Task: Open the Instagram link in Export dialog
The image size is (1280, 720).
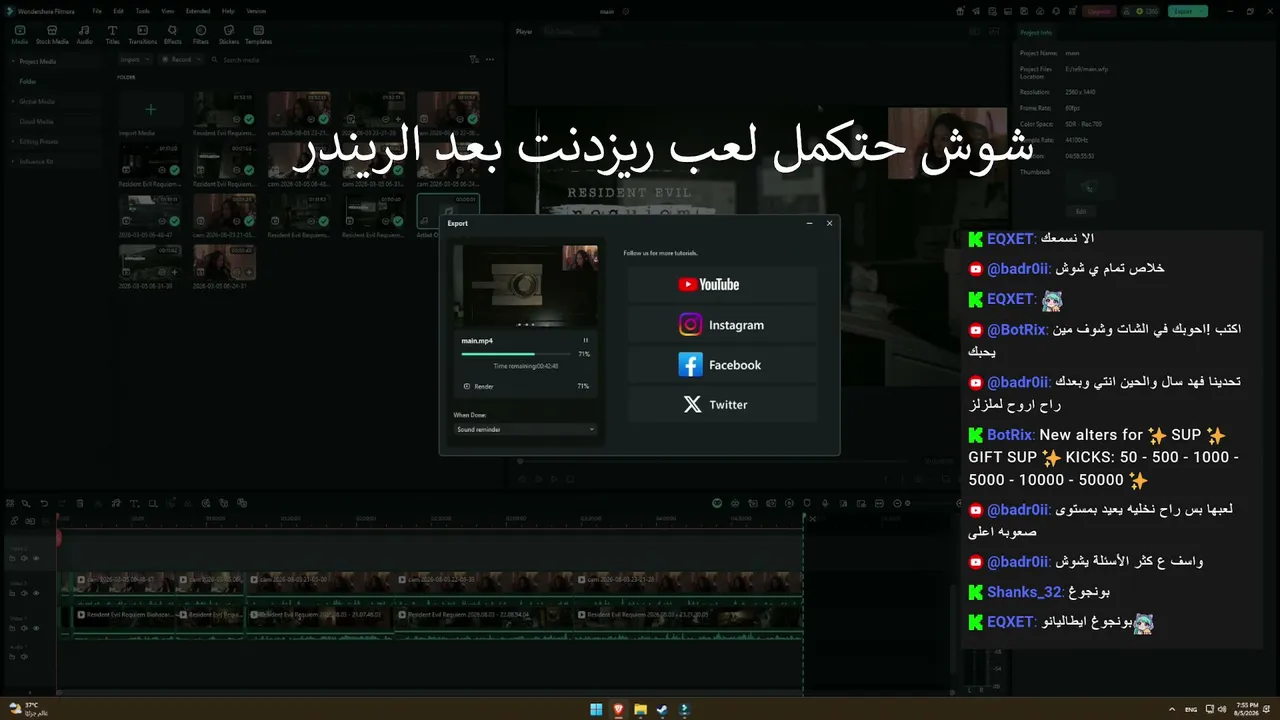Action: coord(722,325)
